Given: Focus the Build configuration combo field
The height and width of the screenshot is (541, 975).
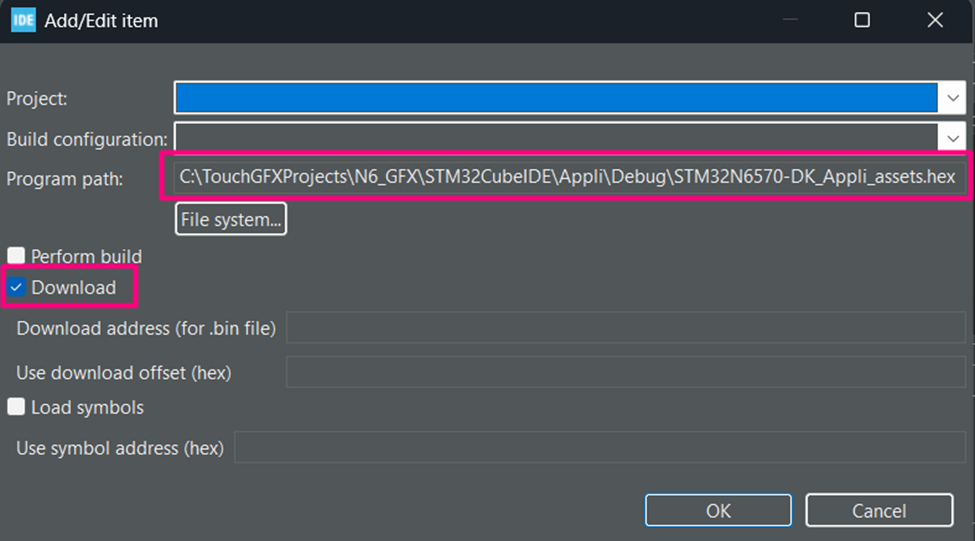Looking at the screenshot, I should (x=555, y=138).
